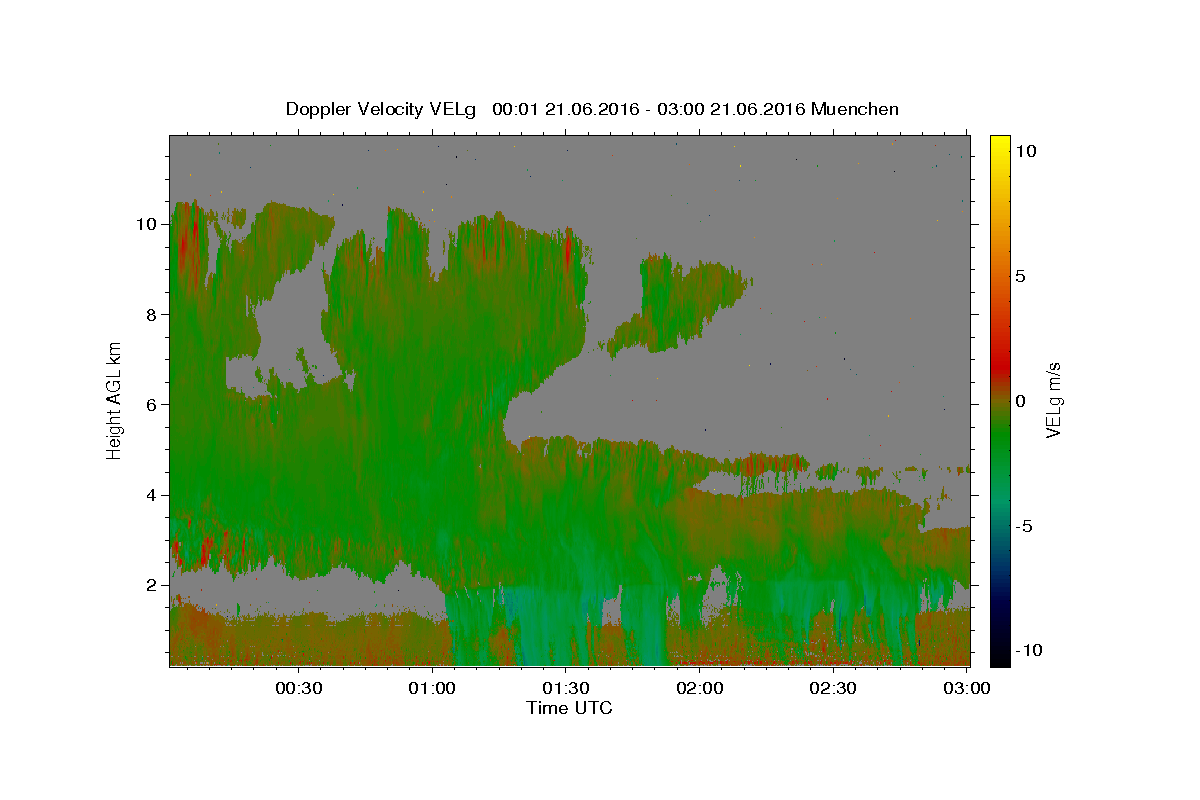Click the '02:00' time axis label
The image size is (1200, 800).
[x=699, y=689]
